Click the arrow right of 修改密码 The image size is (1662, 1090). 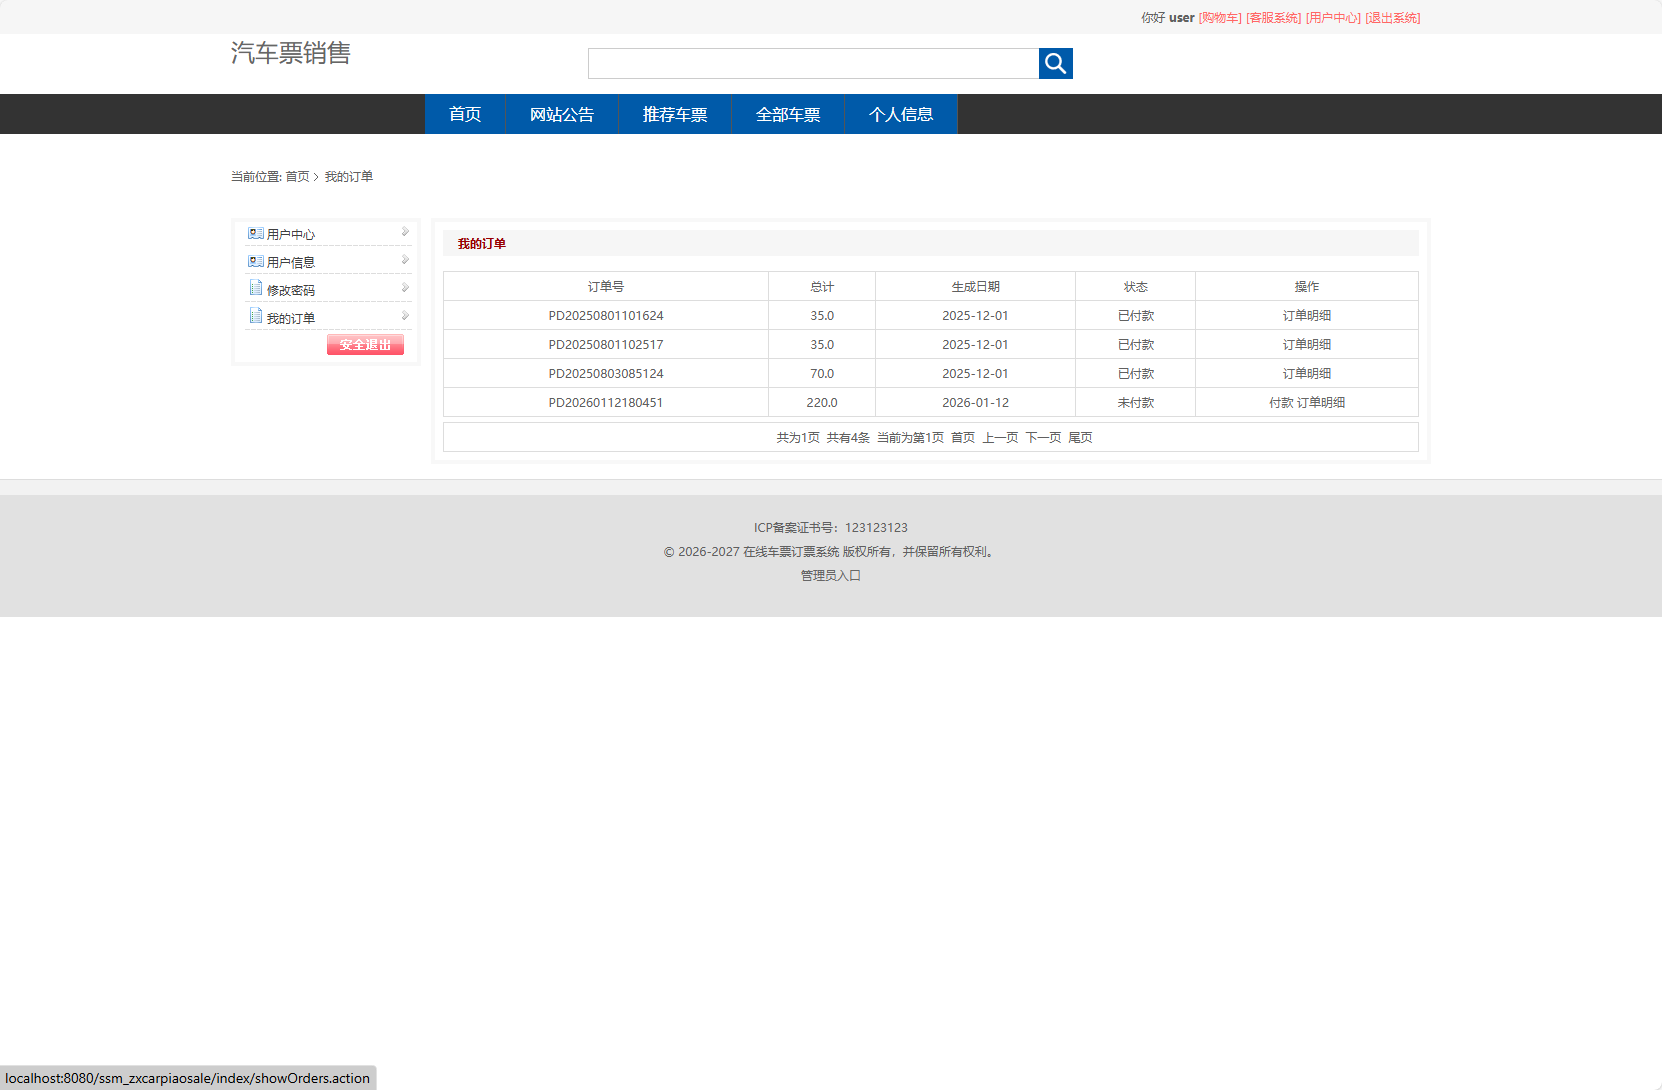(x=405, y=288)
